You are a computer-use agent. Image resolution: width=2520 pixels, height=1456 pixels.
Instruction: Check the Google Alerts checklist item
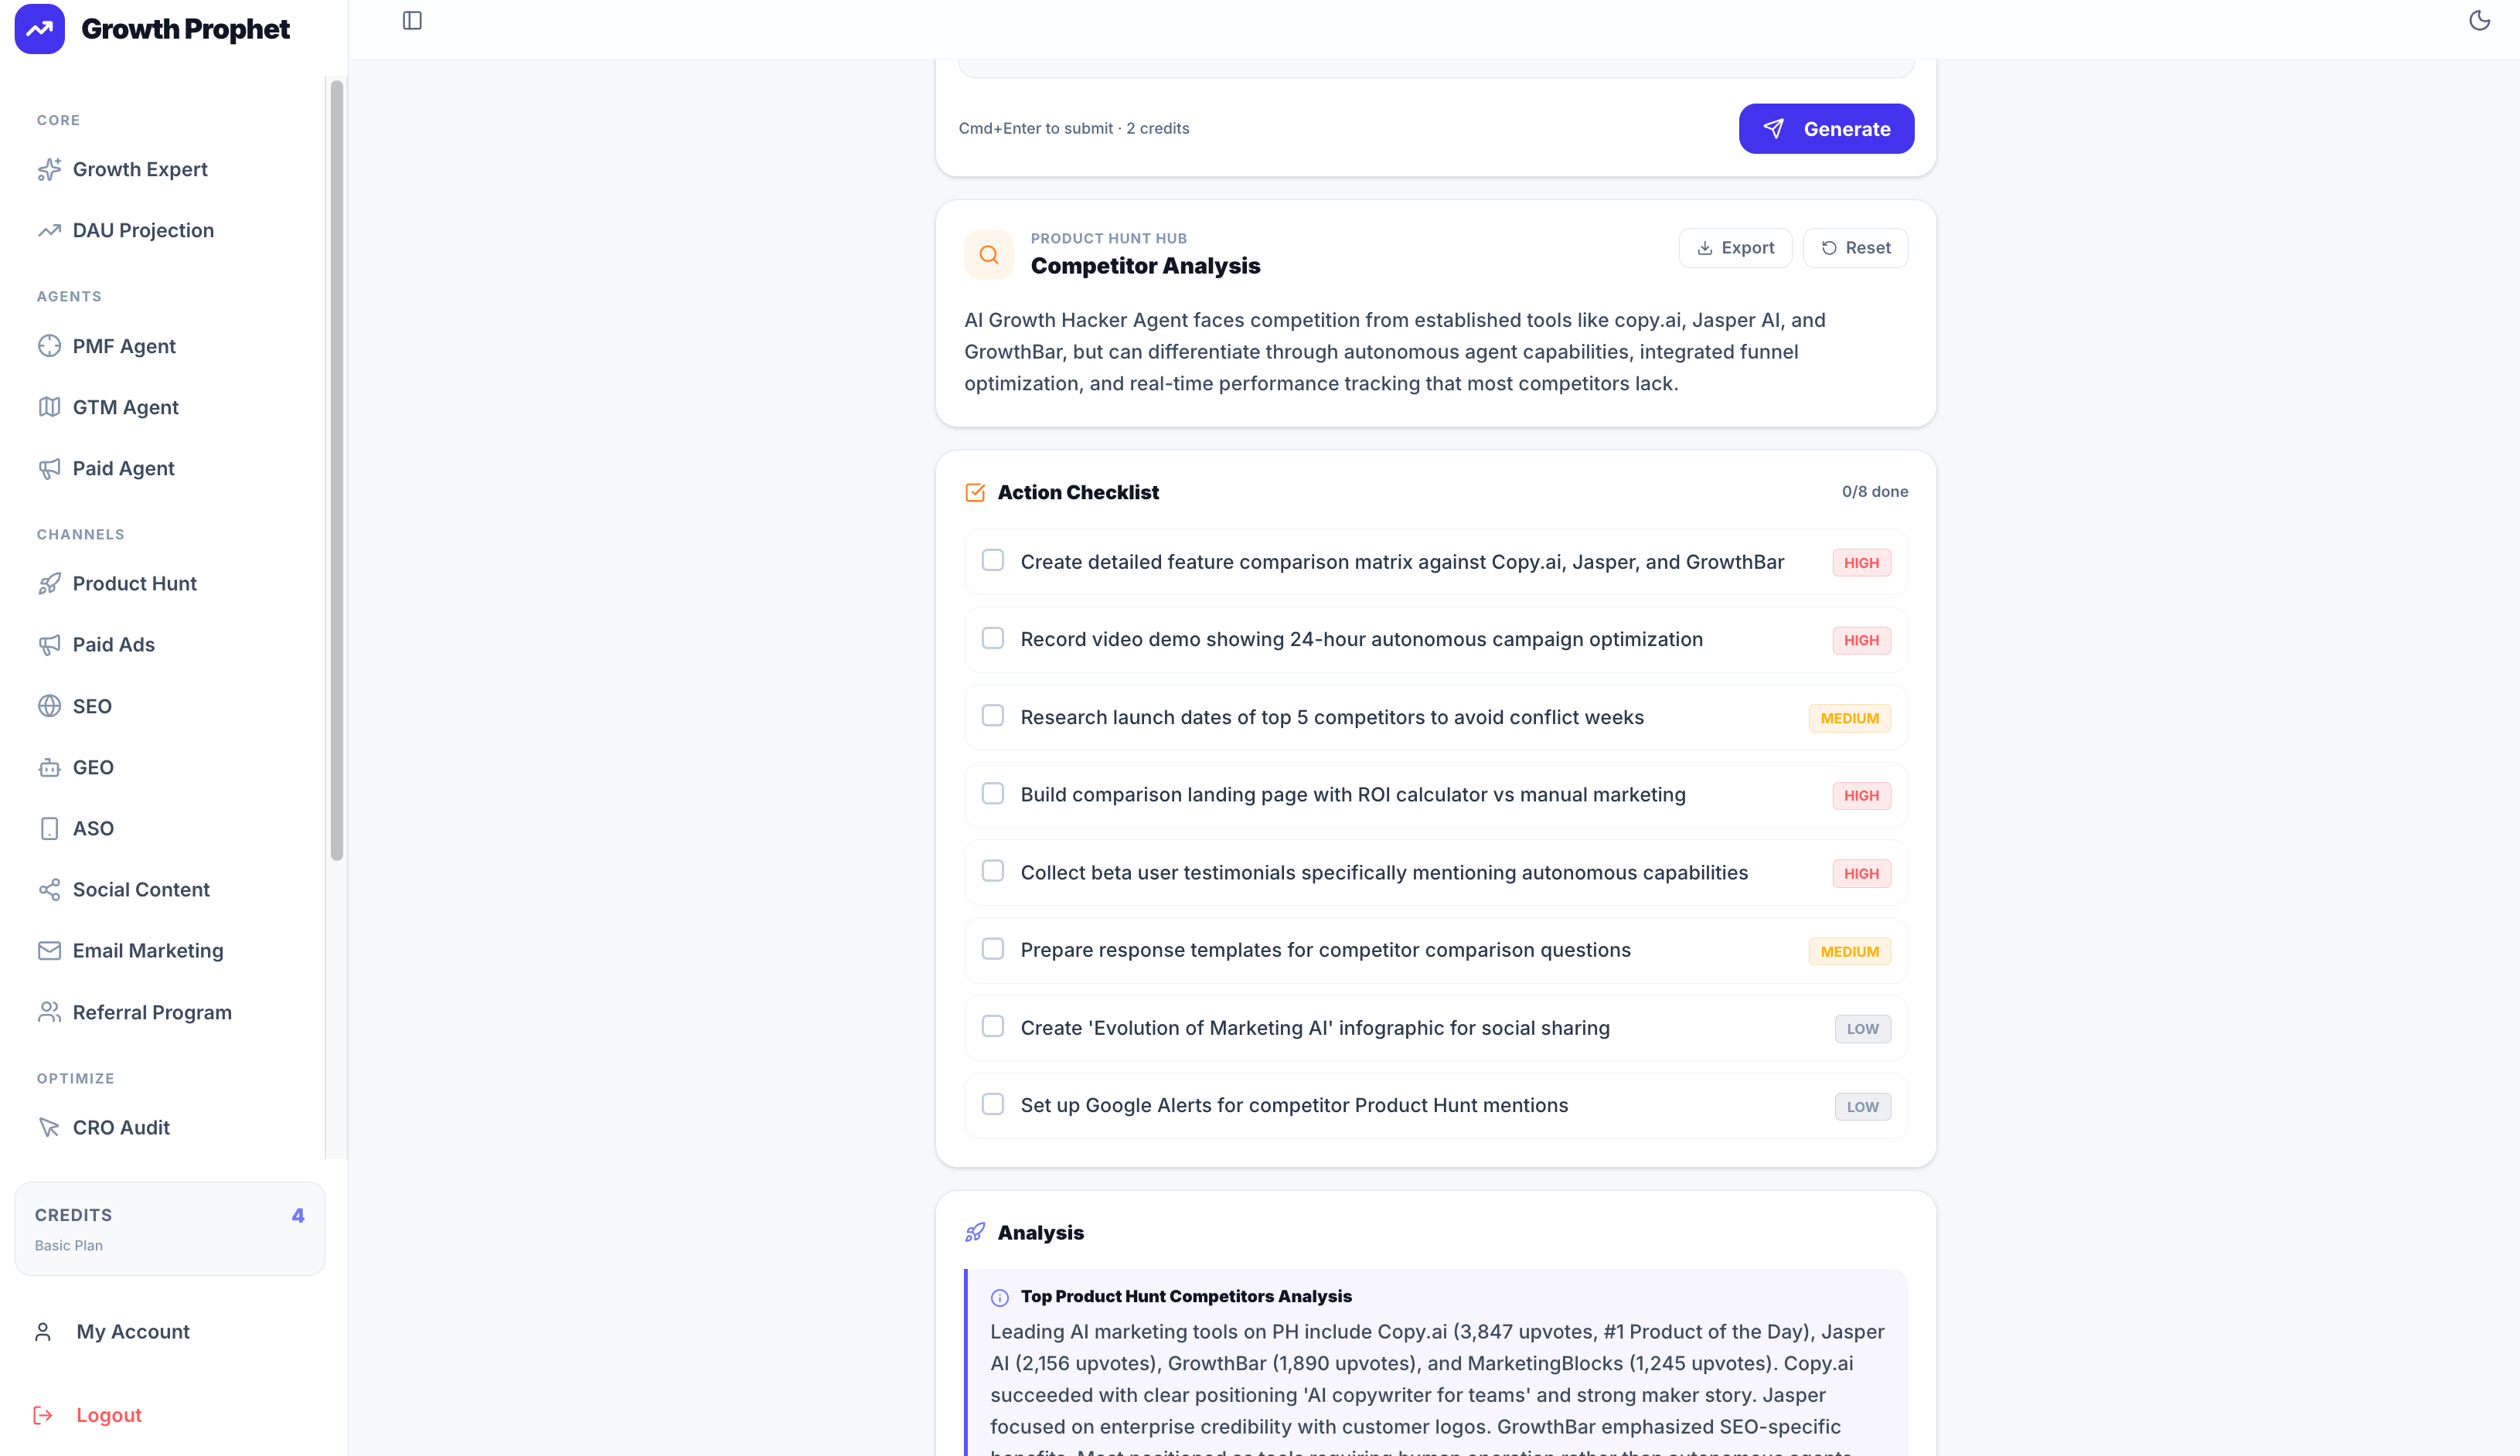tap(993, 1104)
